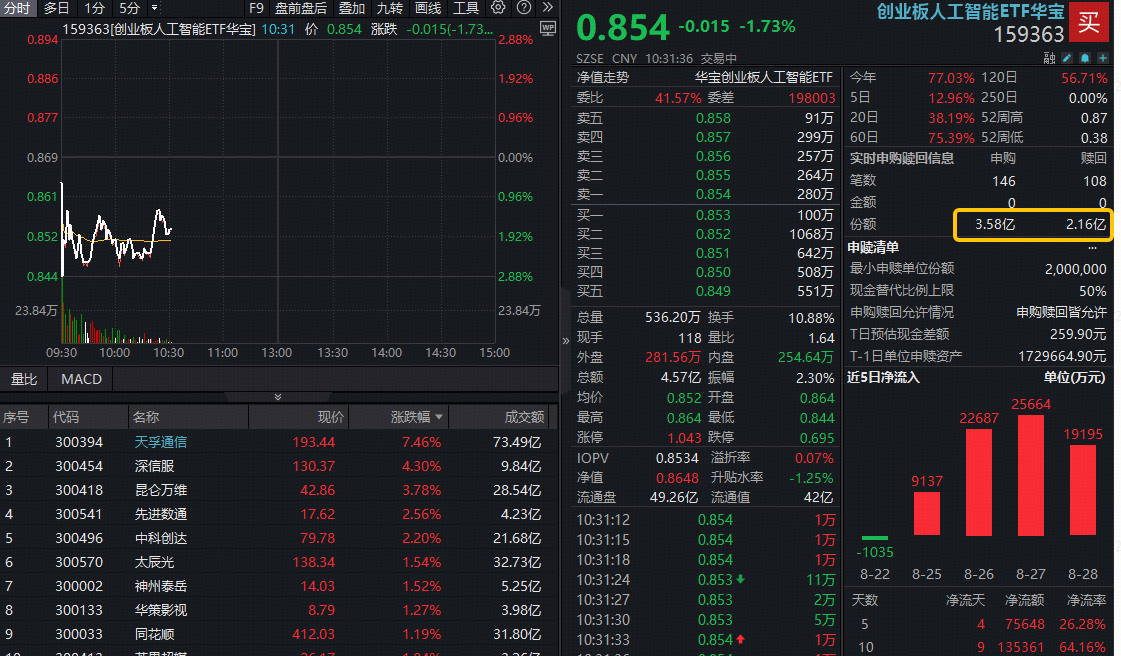Click the WP monitor icon on chart

(547, 29)
